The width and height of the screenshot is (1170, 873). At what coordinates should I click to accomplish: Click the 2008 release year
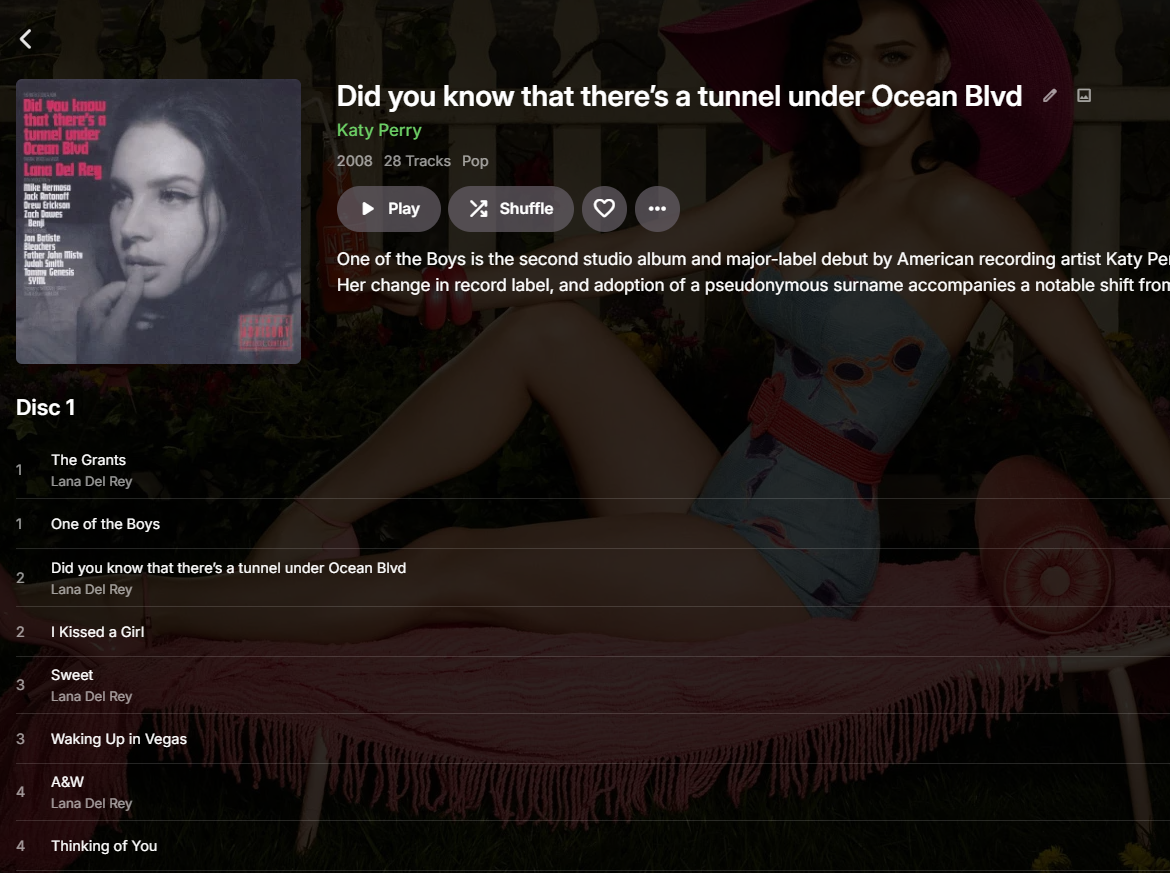click(354, 161)
